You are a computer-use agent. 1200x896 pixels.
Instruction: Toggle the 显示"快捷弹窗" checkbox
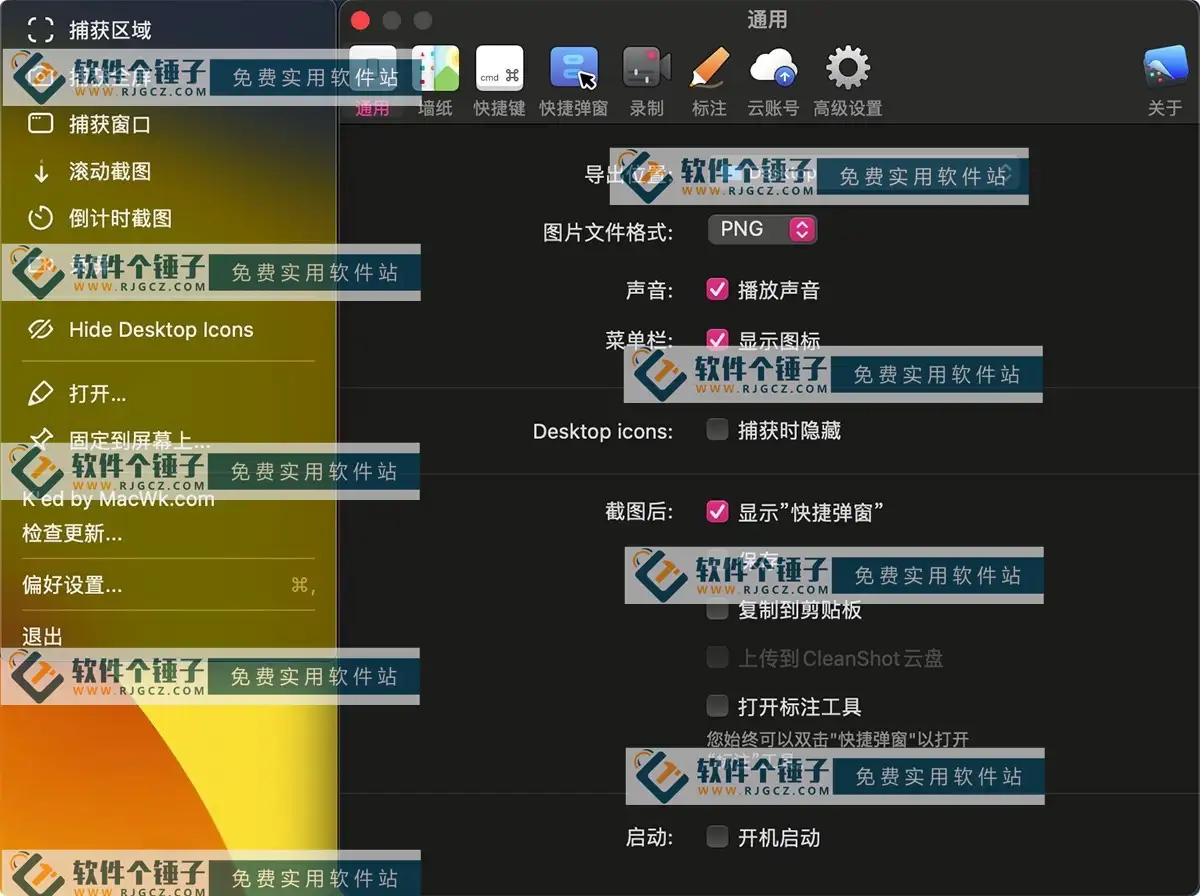click(717, 512)
